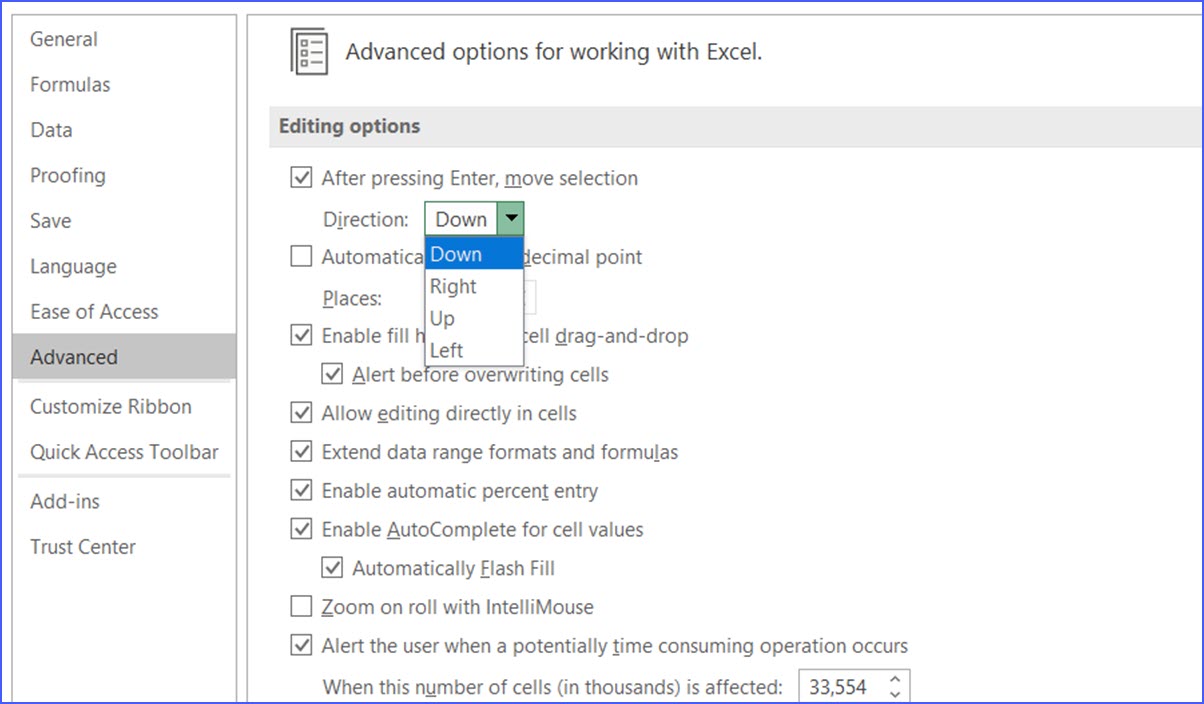
Task: Uncheck "Extend data range formats and formulas"
Action: tap(301, 451)
